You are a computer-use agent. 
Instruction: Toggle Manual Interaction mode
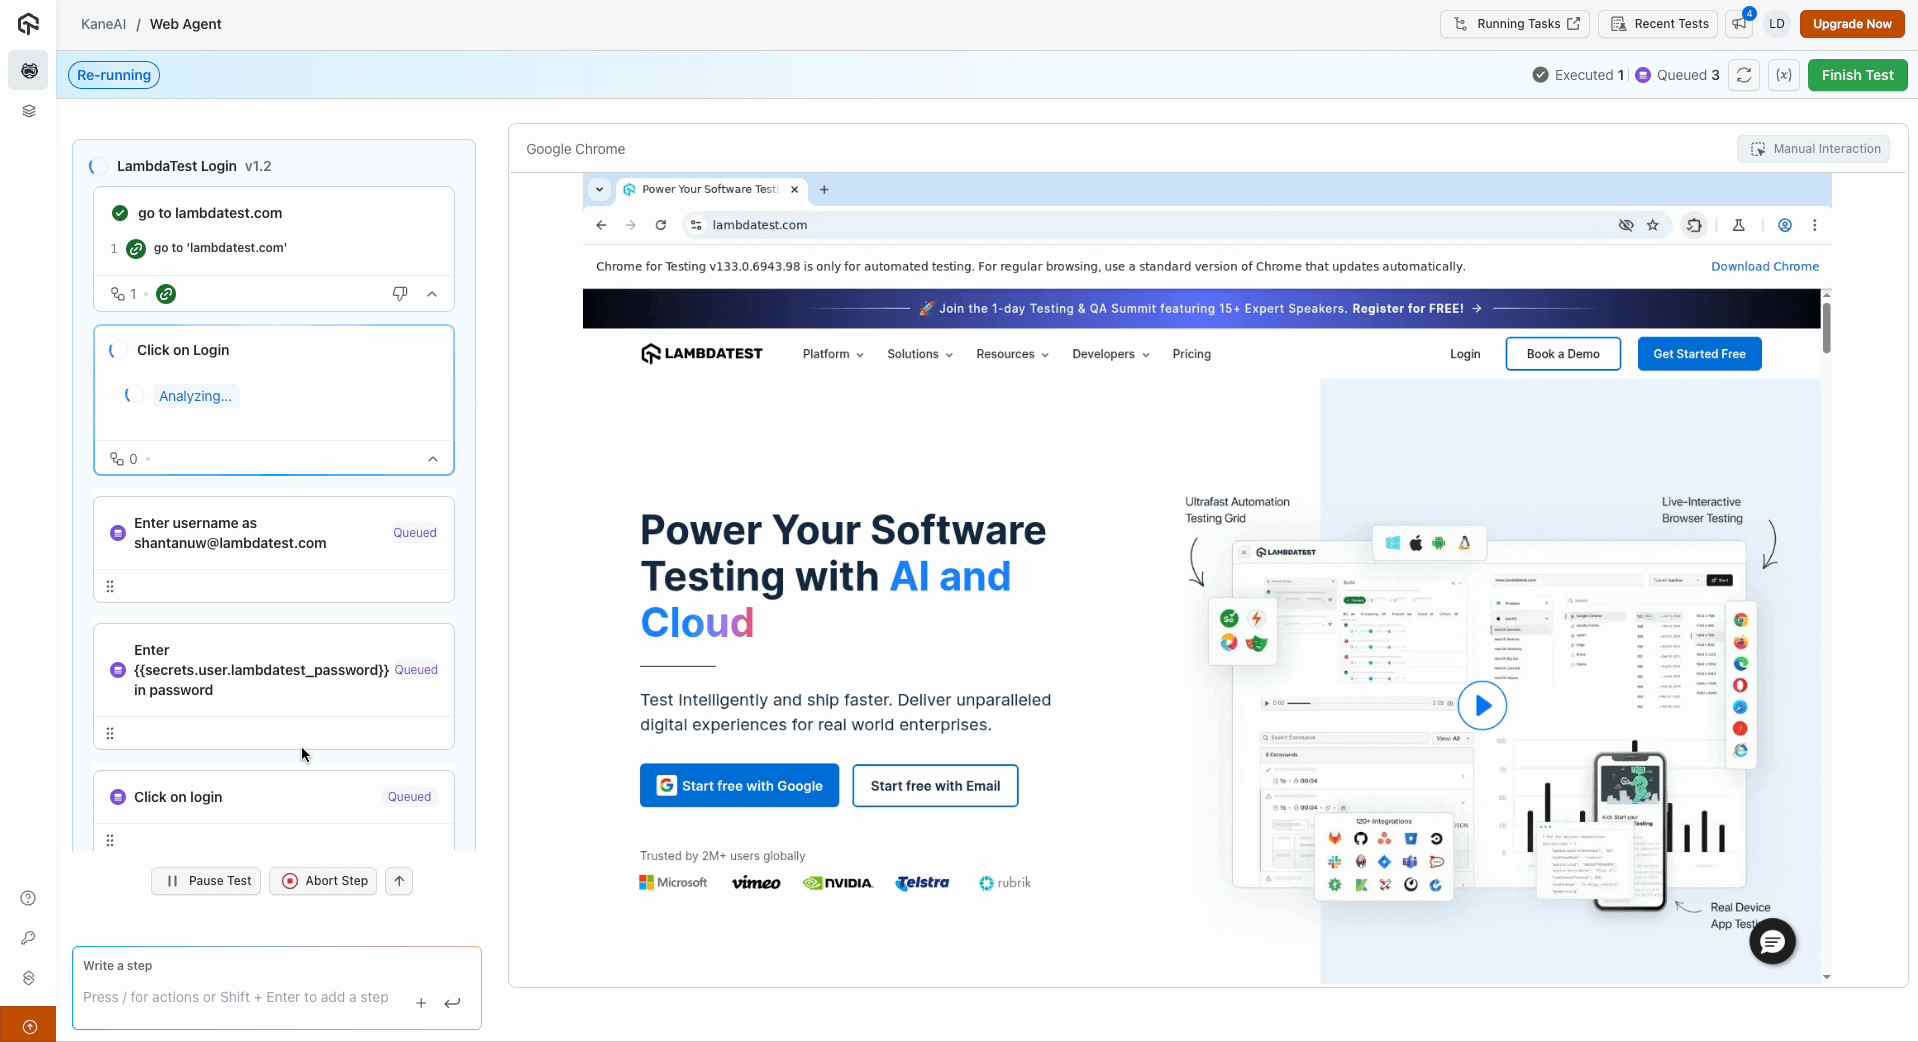(x=1813, y=149)
